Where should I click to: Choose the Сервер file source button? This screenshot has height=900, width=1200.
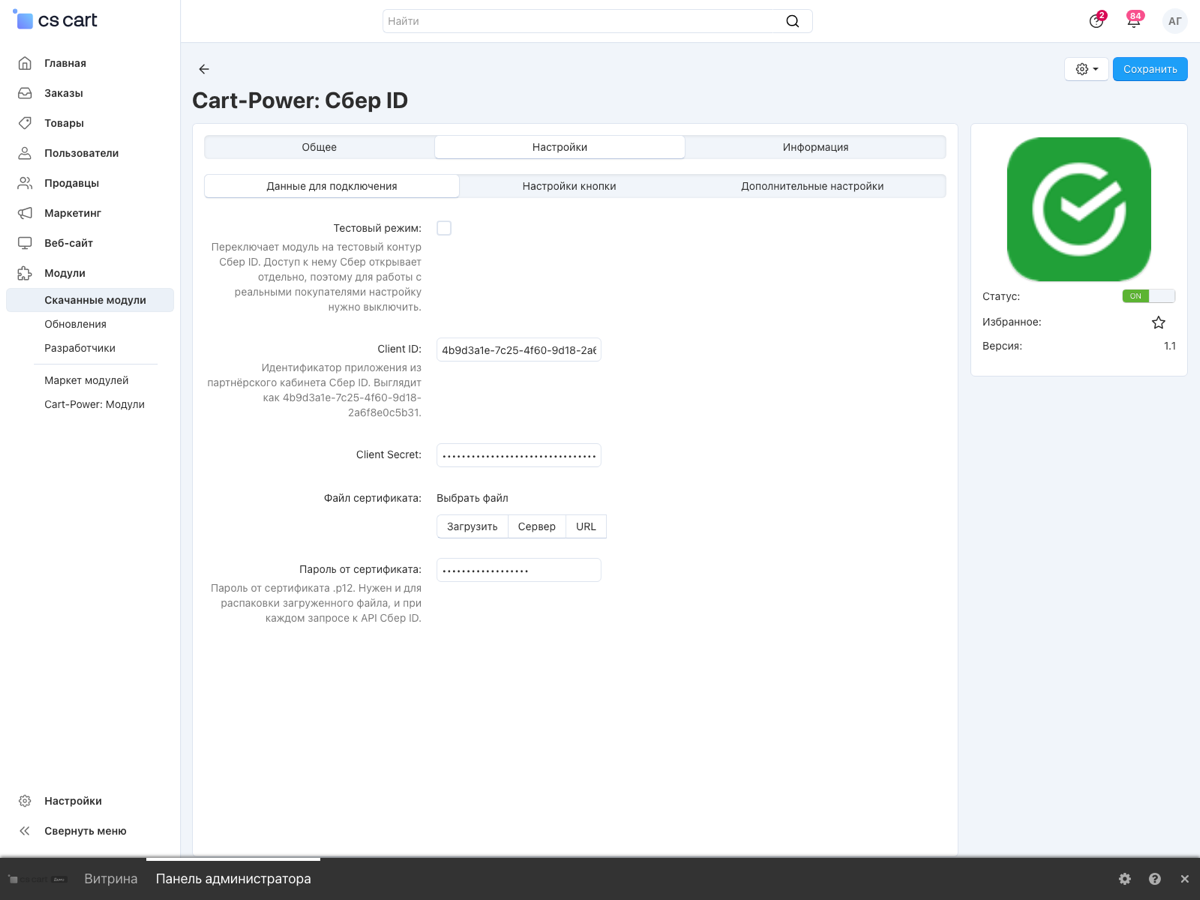(537, 527)
